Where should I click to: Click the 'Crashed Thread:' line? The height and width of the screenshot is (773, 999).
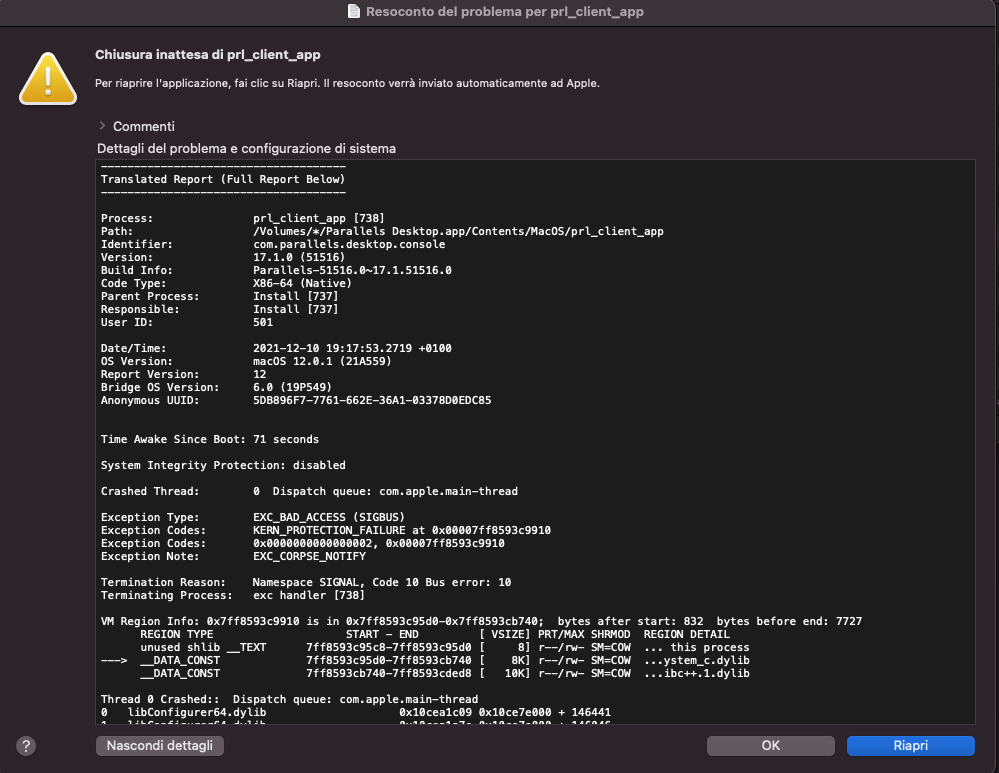click(x=309, y=491)
